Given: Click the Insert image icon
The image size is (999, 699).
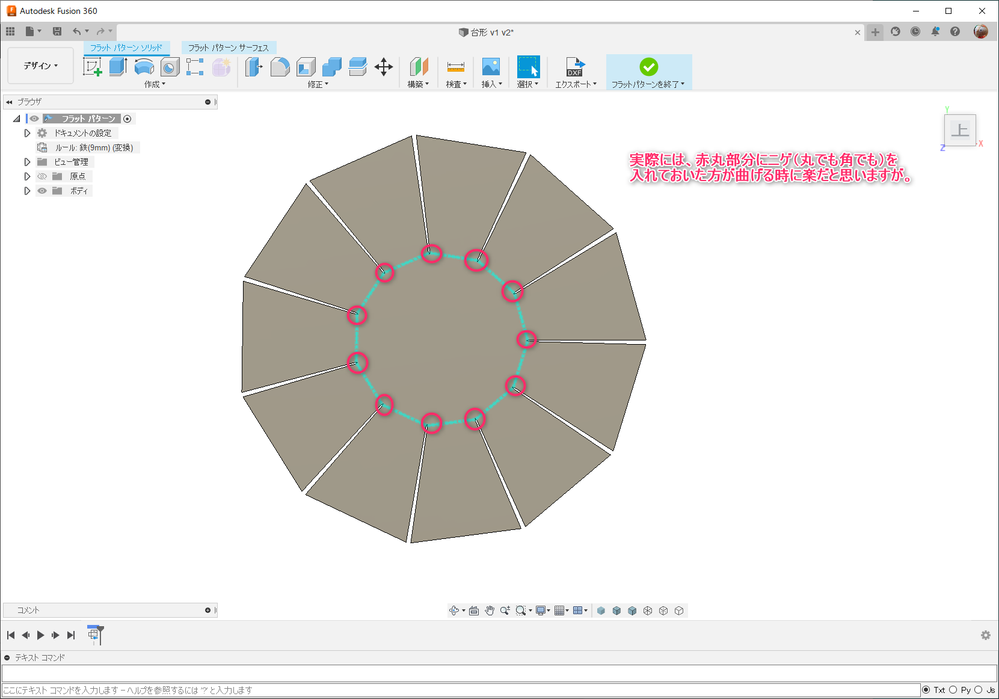Looking at the screenshot, I should tap(491, 67).
